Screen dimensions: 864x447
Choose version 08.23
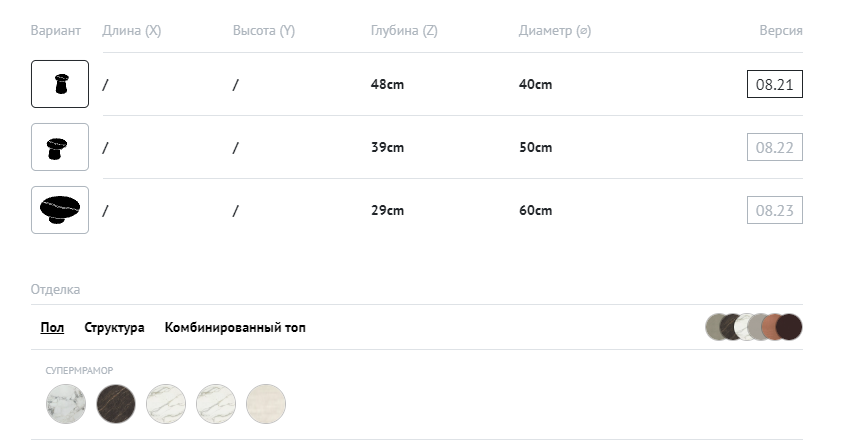[x=774, y=211]
